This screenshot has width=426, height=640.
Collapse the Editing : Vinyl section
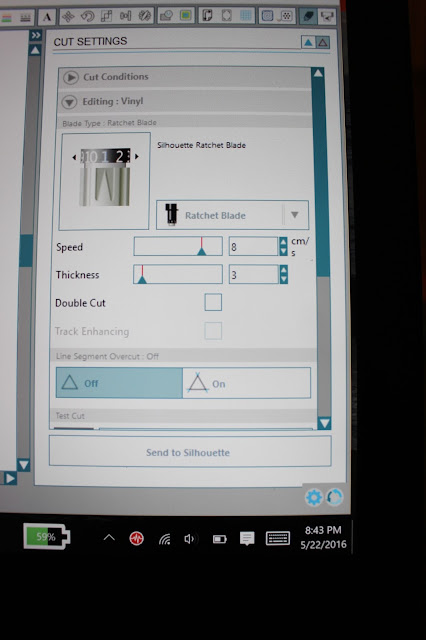click(x=185, y=101)
